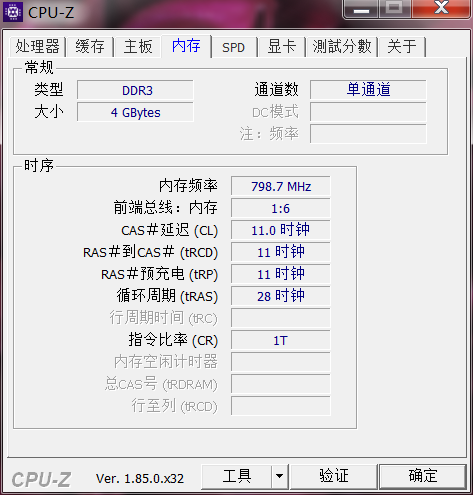473x495 pixels.
Task: Click the 798.7 MHz frequency value
Action: (281, 186)
